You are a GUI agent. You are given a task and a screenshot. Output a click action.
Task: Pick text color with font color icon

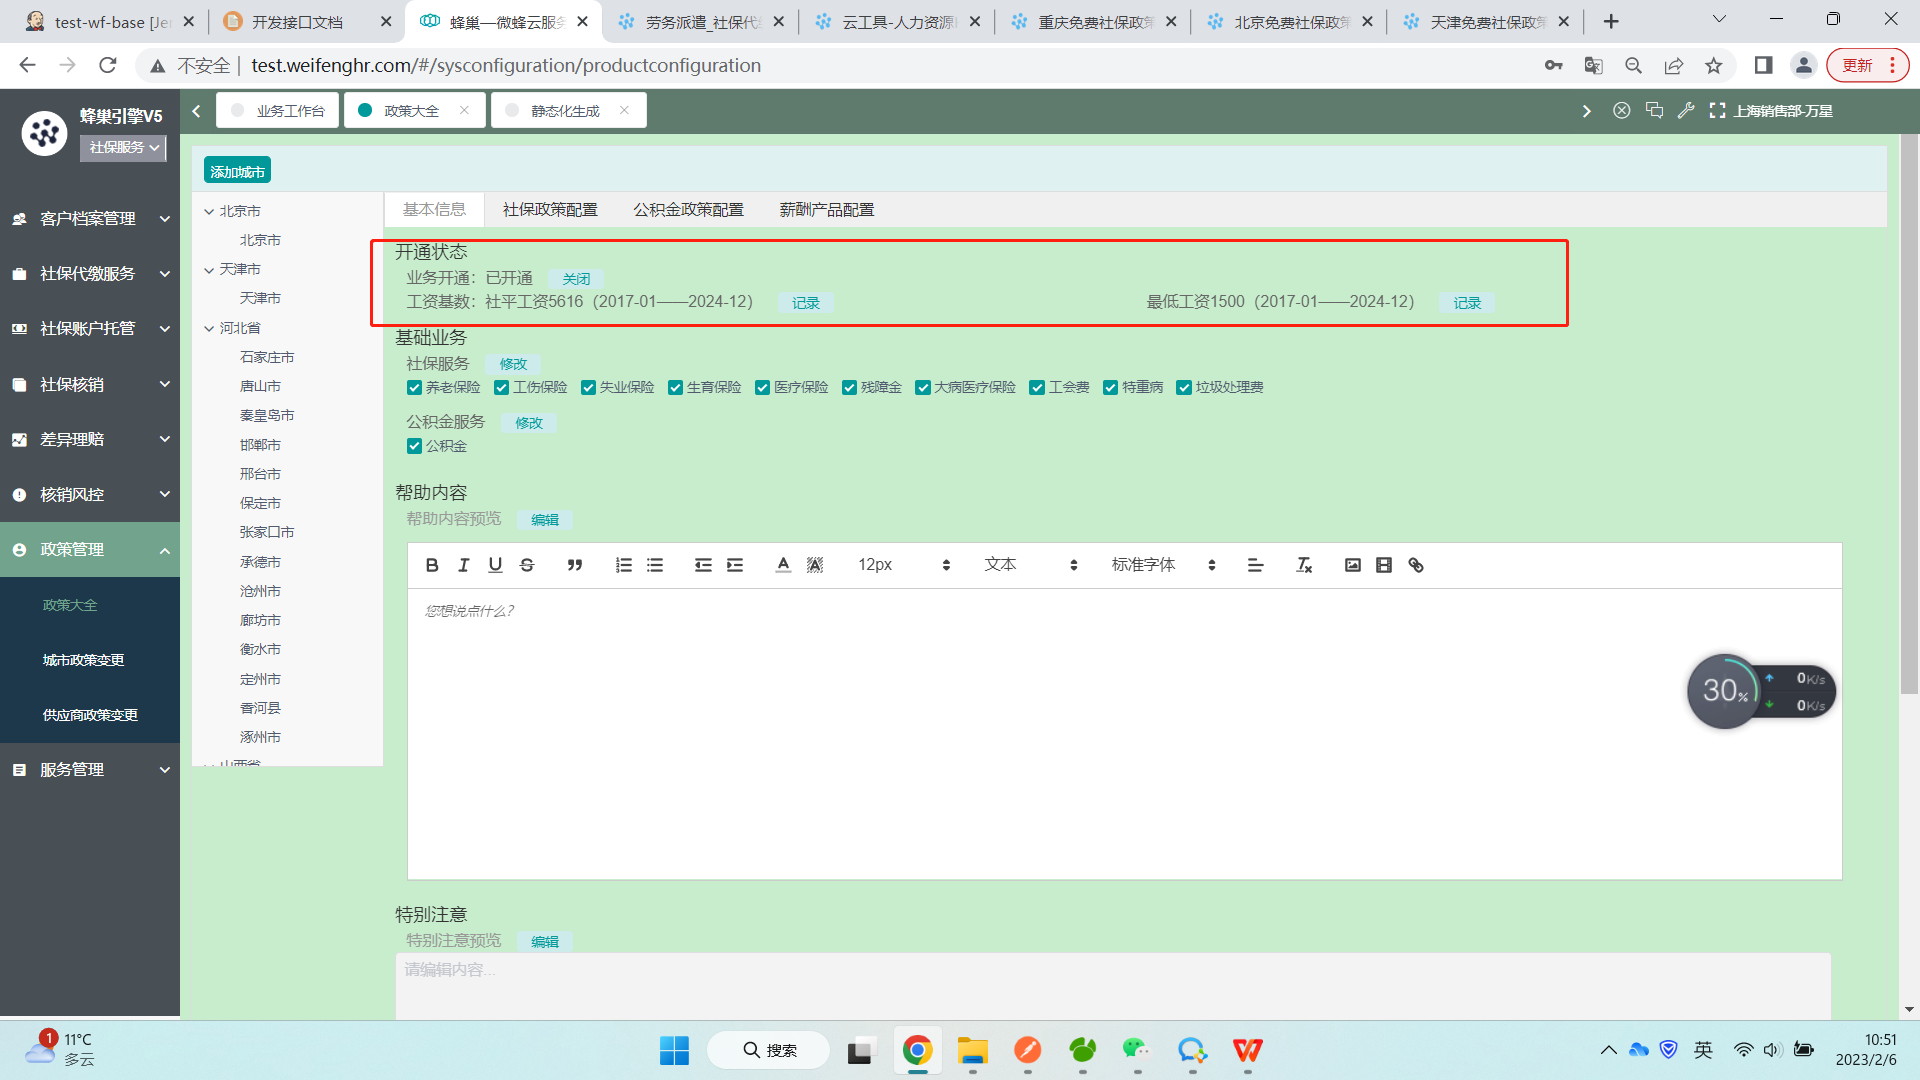783,565
